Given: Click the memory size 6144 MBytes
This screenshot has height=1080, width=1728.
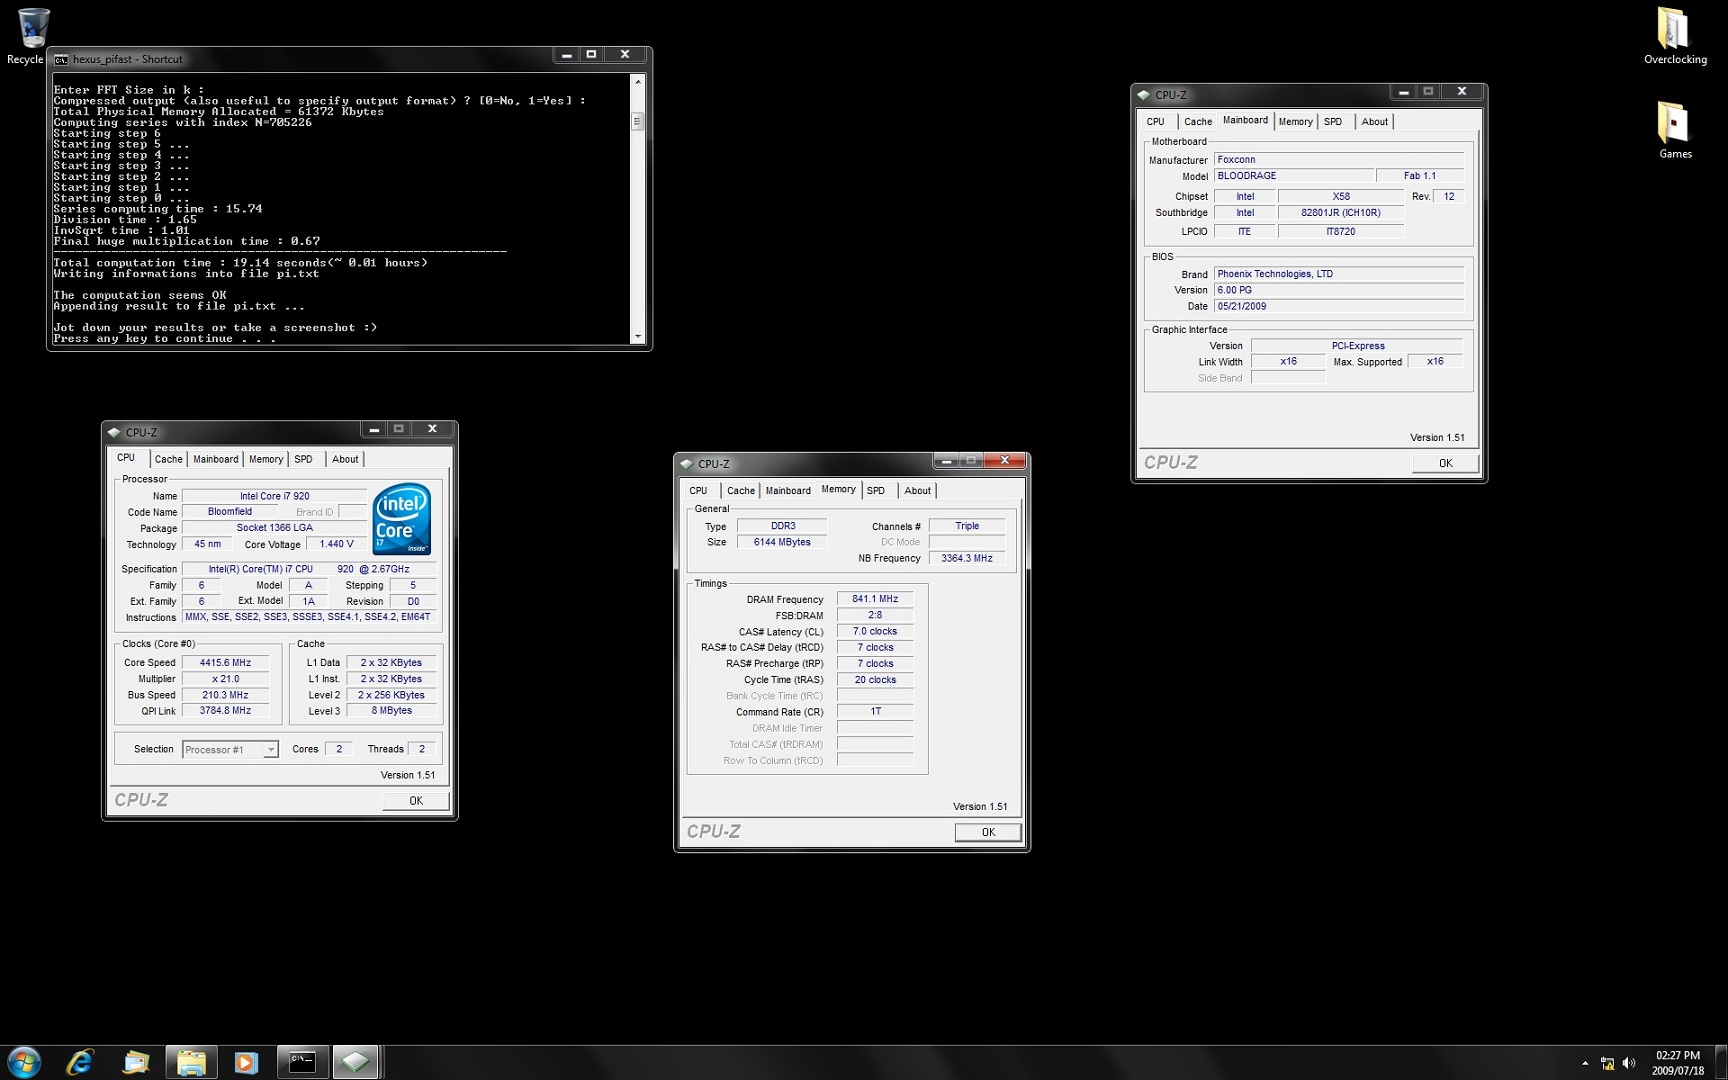Looking at the screenshot, I should (x=782, y=542).
